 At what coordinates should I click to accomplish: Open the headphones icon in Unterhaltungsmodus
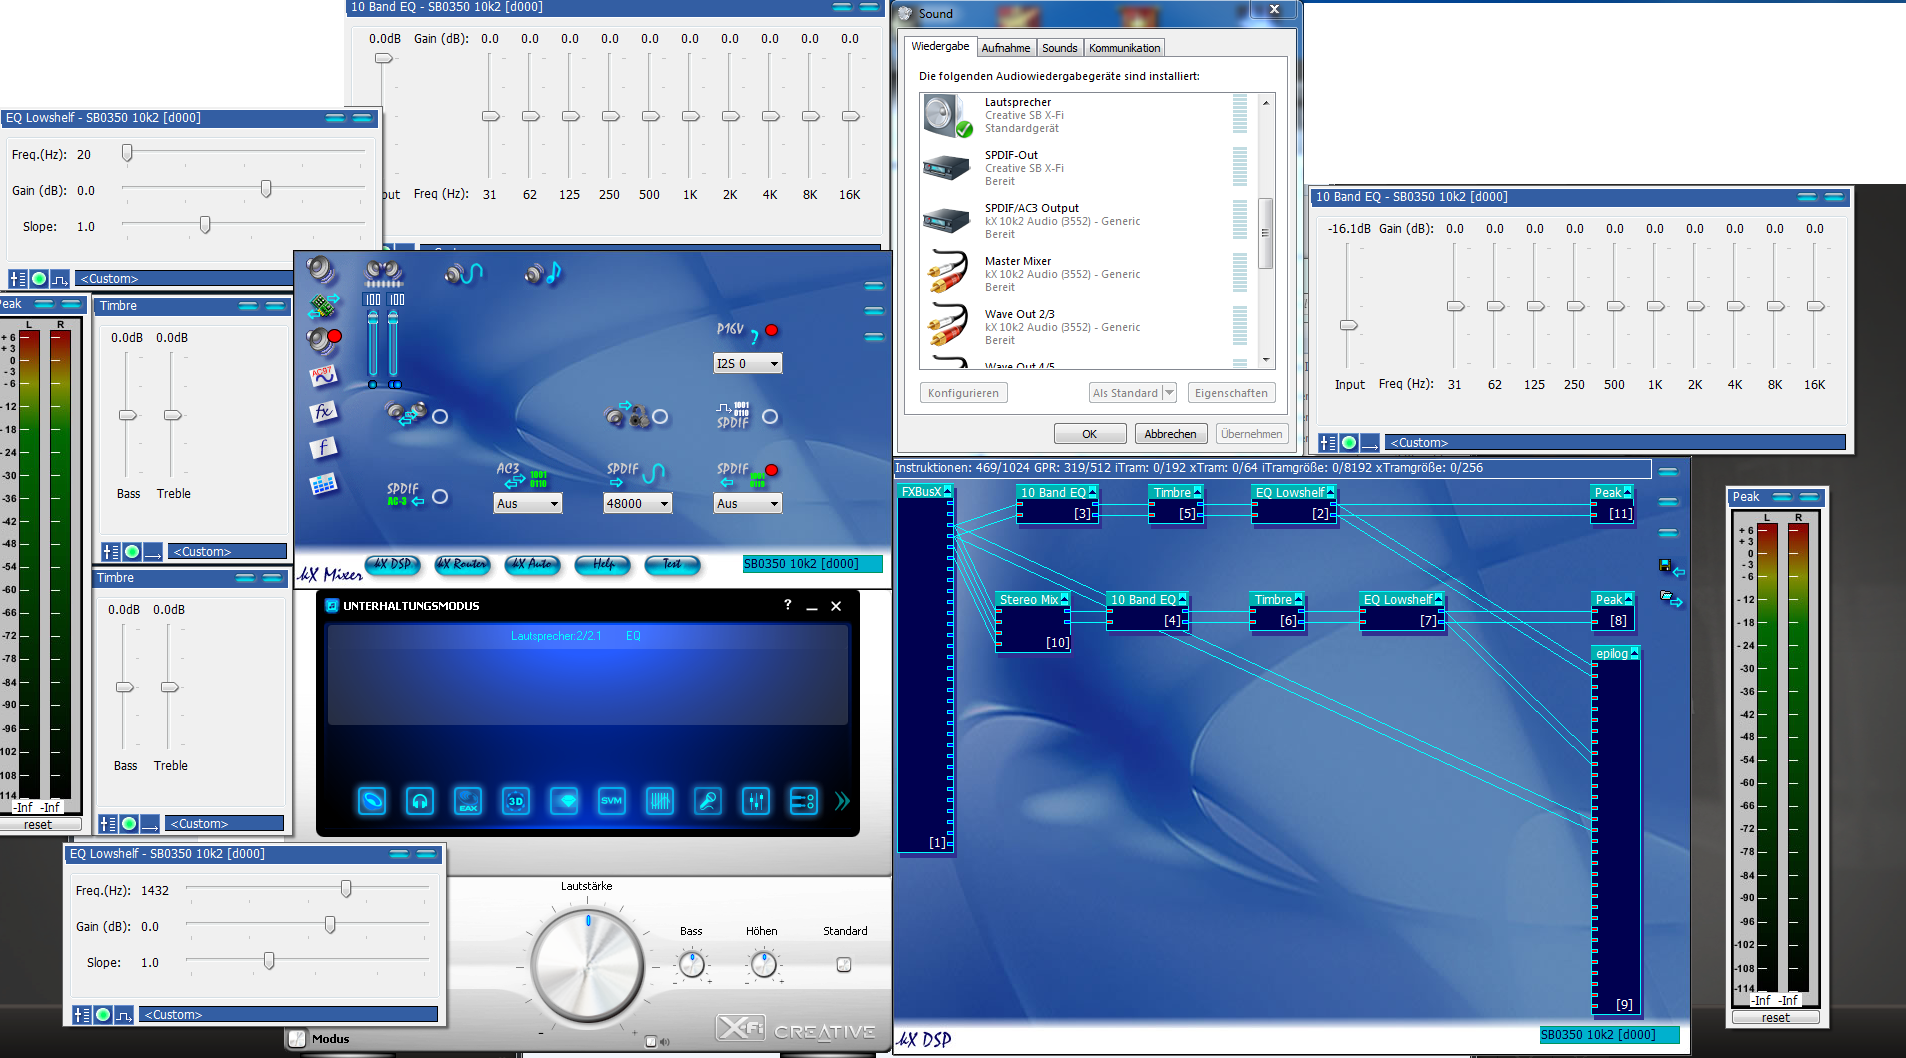point(420,801)
